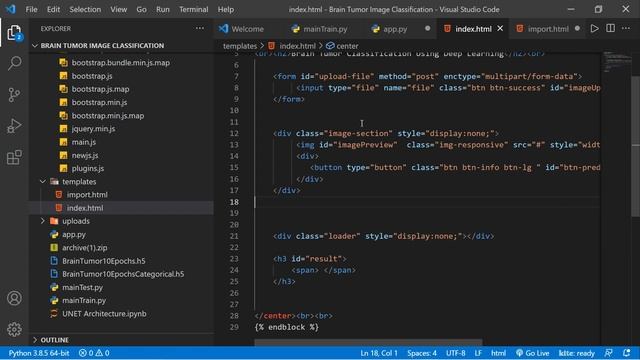Click the feedback icon in status bar

609,353
